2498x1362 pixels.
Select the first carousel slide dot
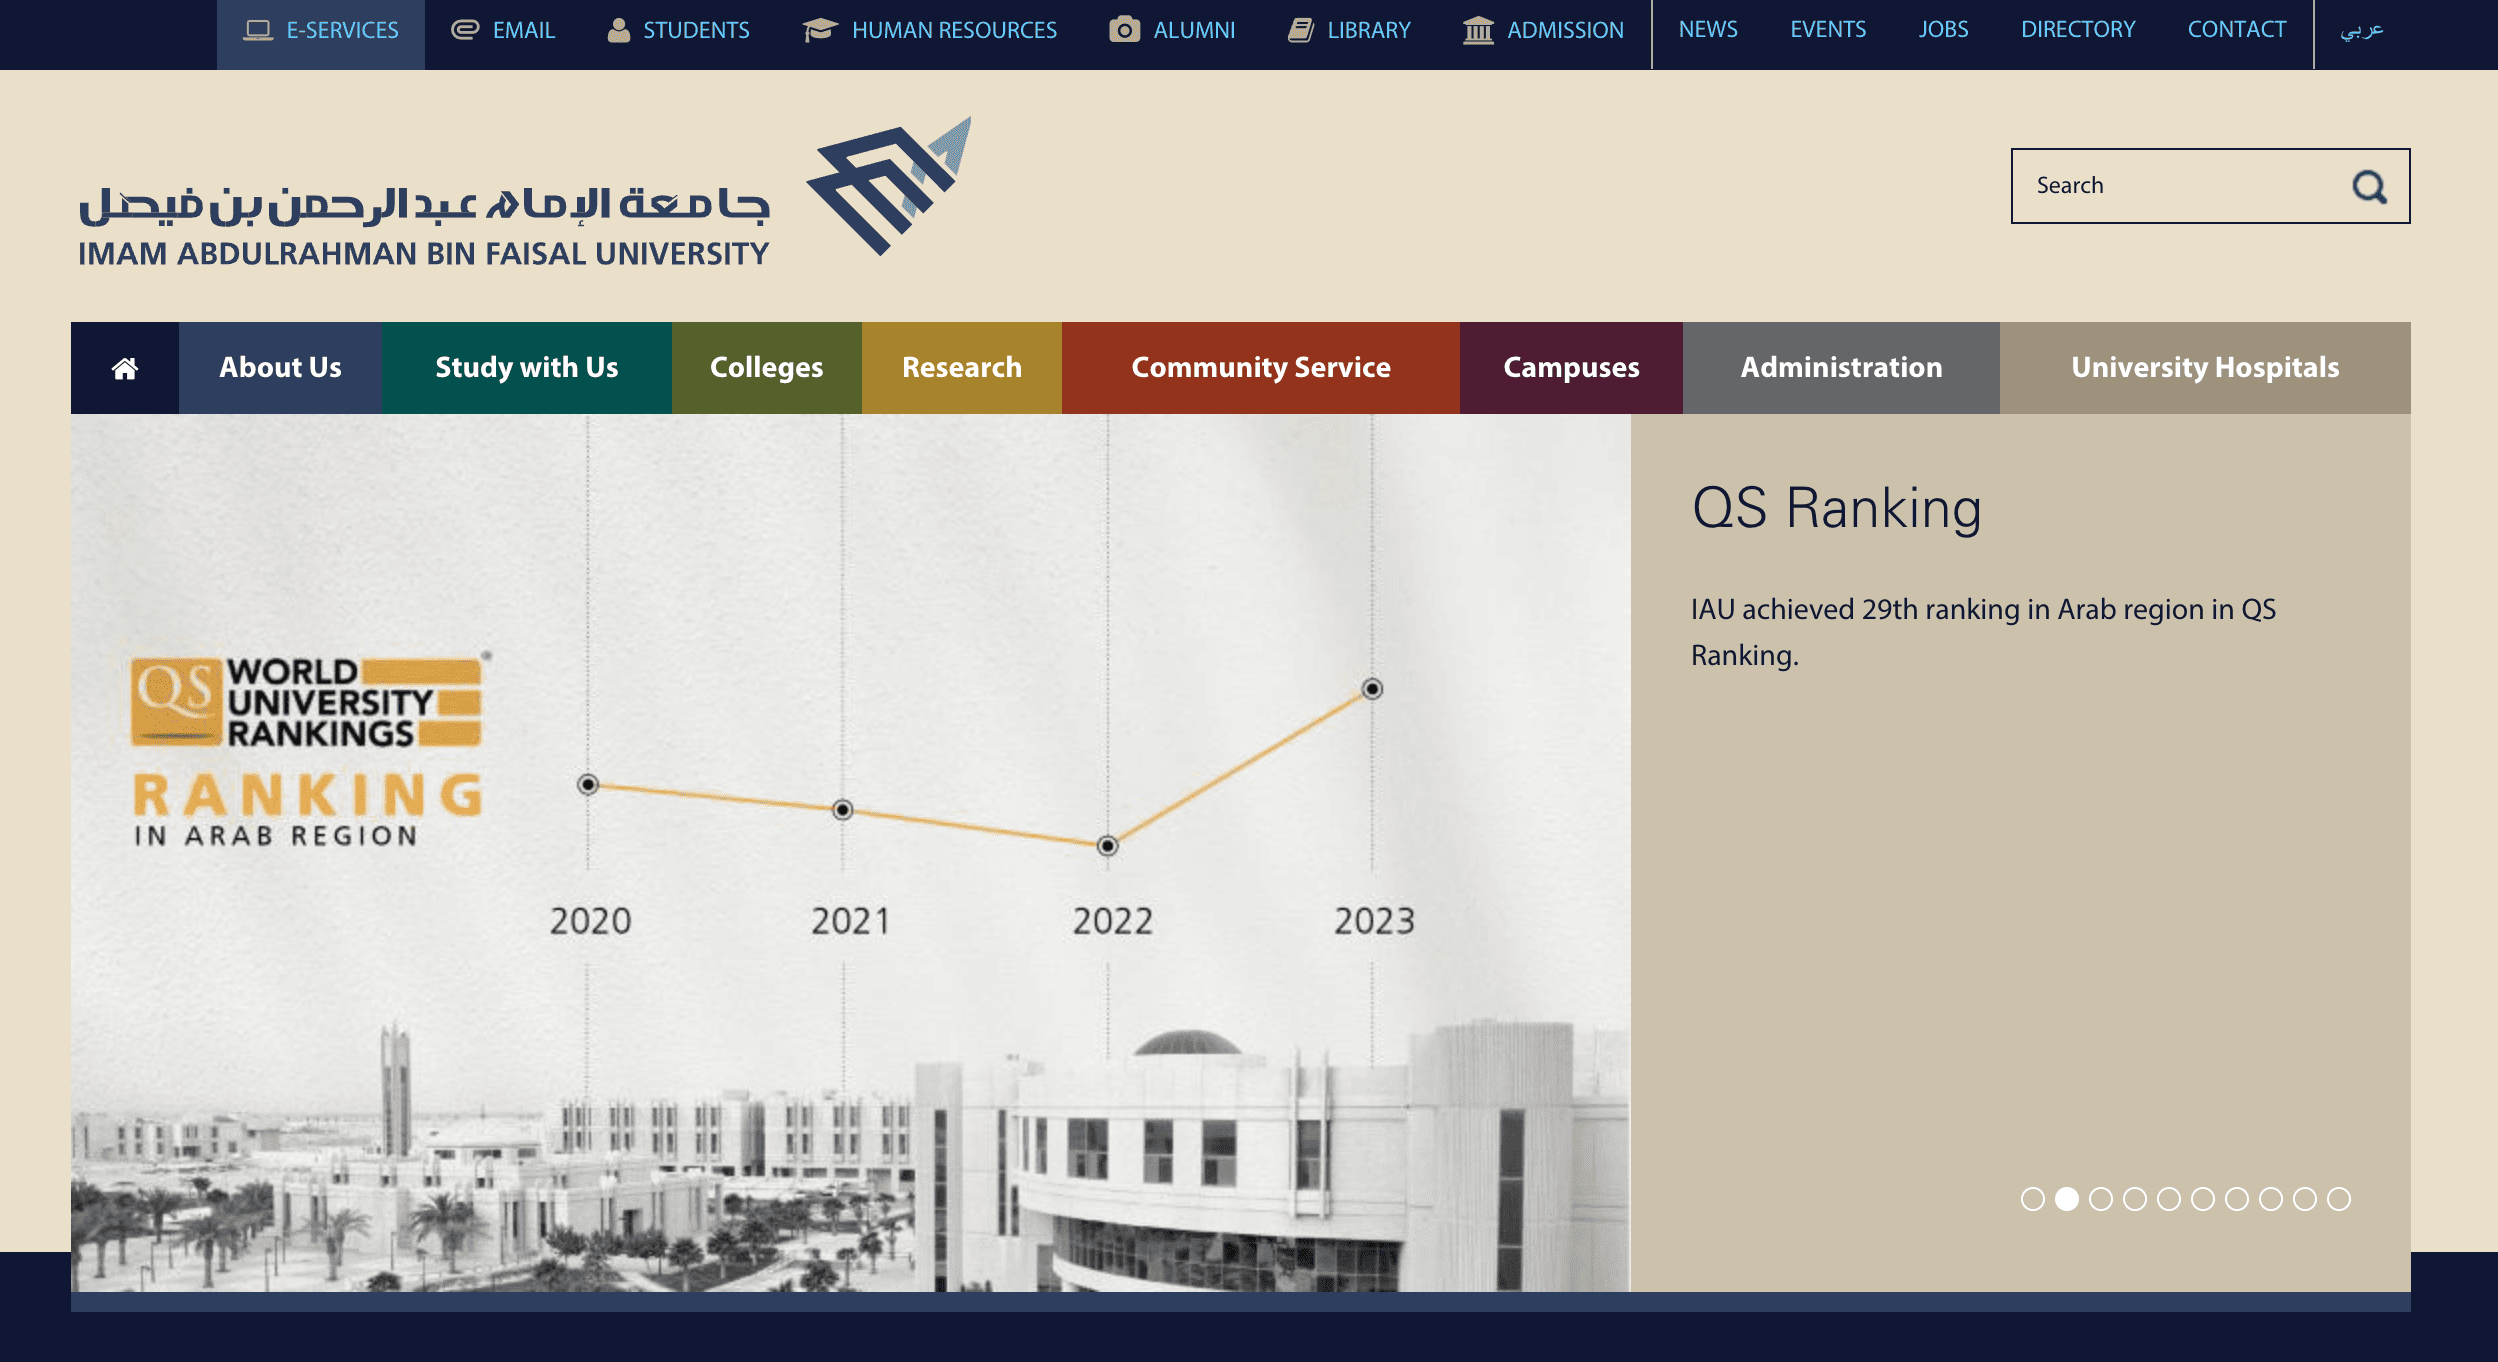2033,1199
